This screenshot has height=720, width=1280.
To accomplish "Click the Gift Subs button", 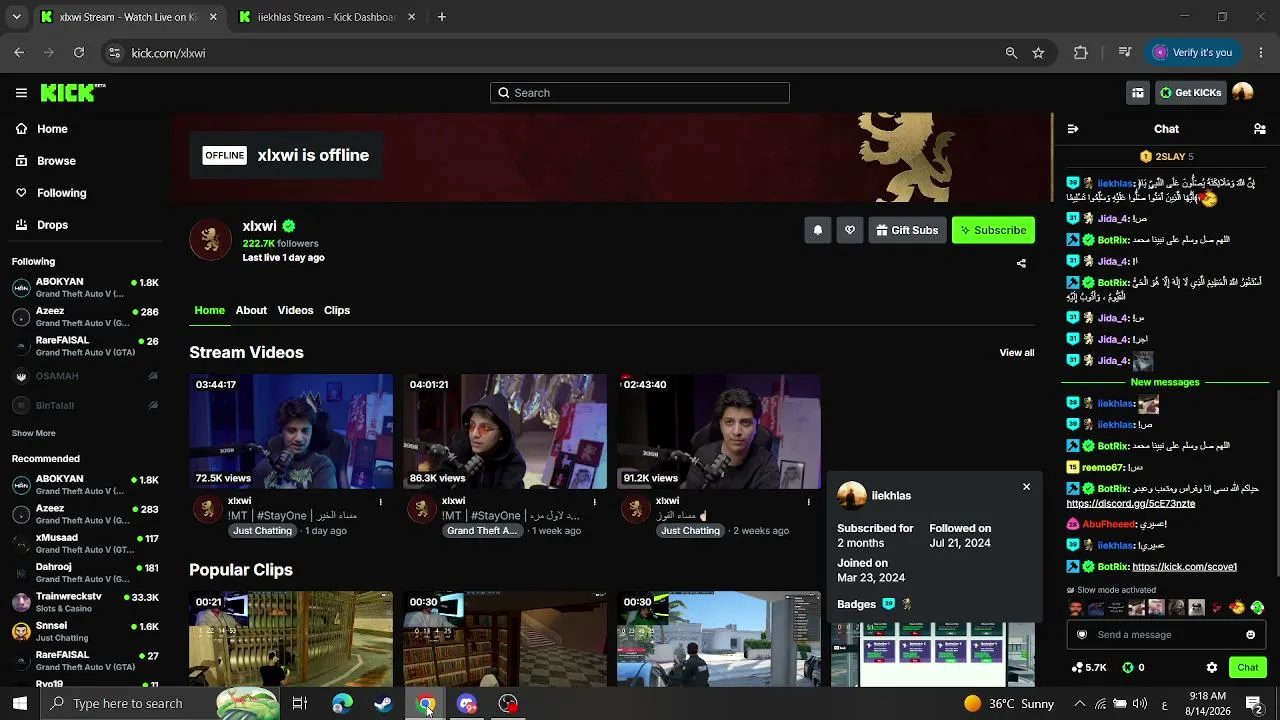I will [907, 230].
